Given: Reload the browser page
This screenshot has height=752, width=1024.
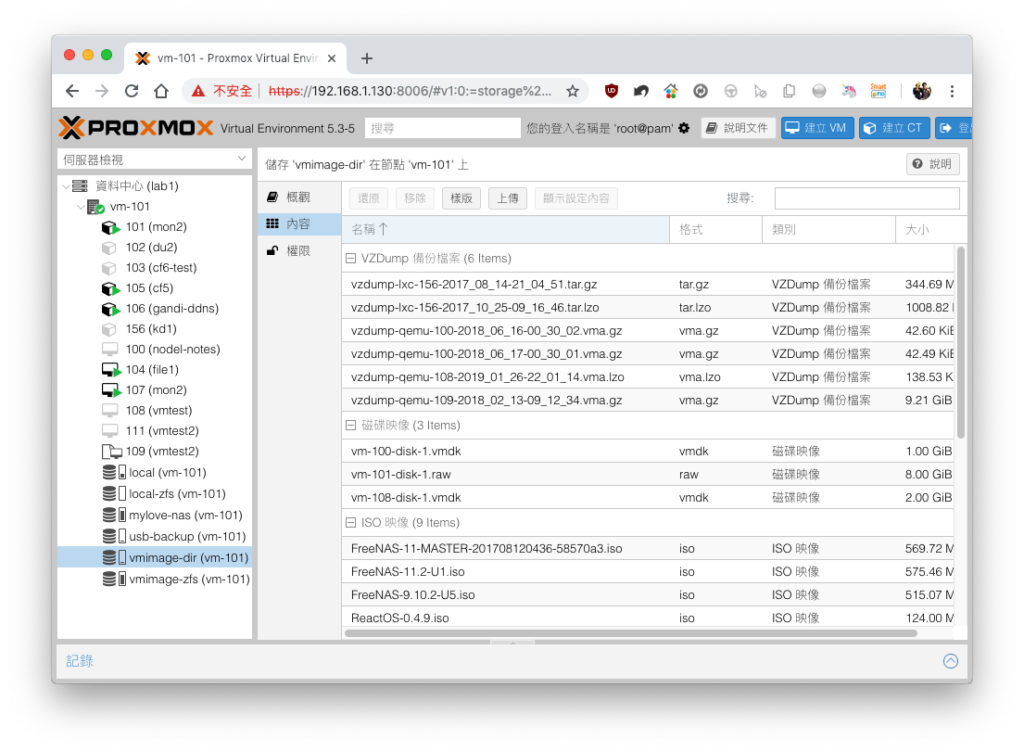Looking at the screenshot, I should (x=131, y=91).
